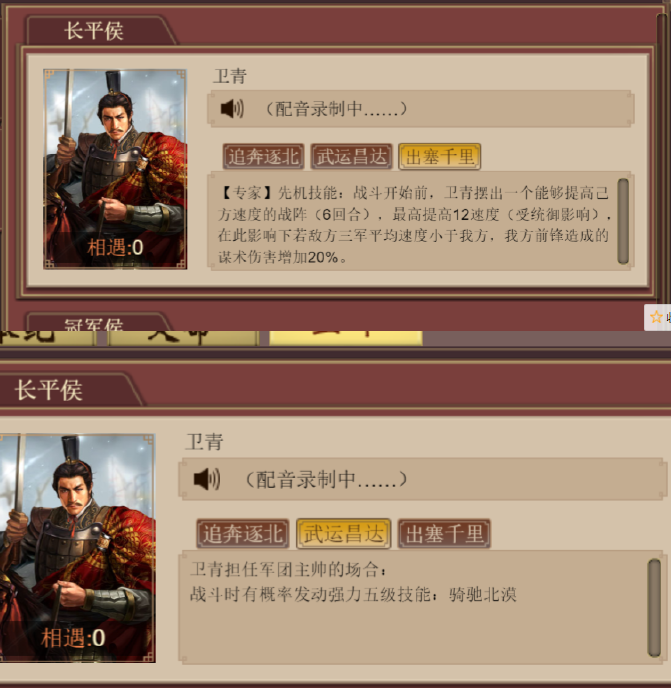671x688 pixels.
Task: Play voice clip in lower 卫青 panel
Action: click(207, 479)
